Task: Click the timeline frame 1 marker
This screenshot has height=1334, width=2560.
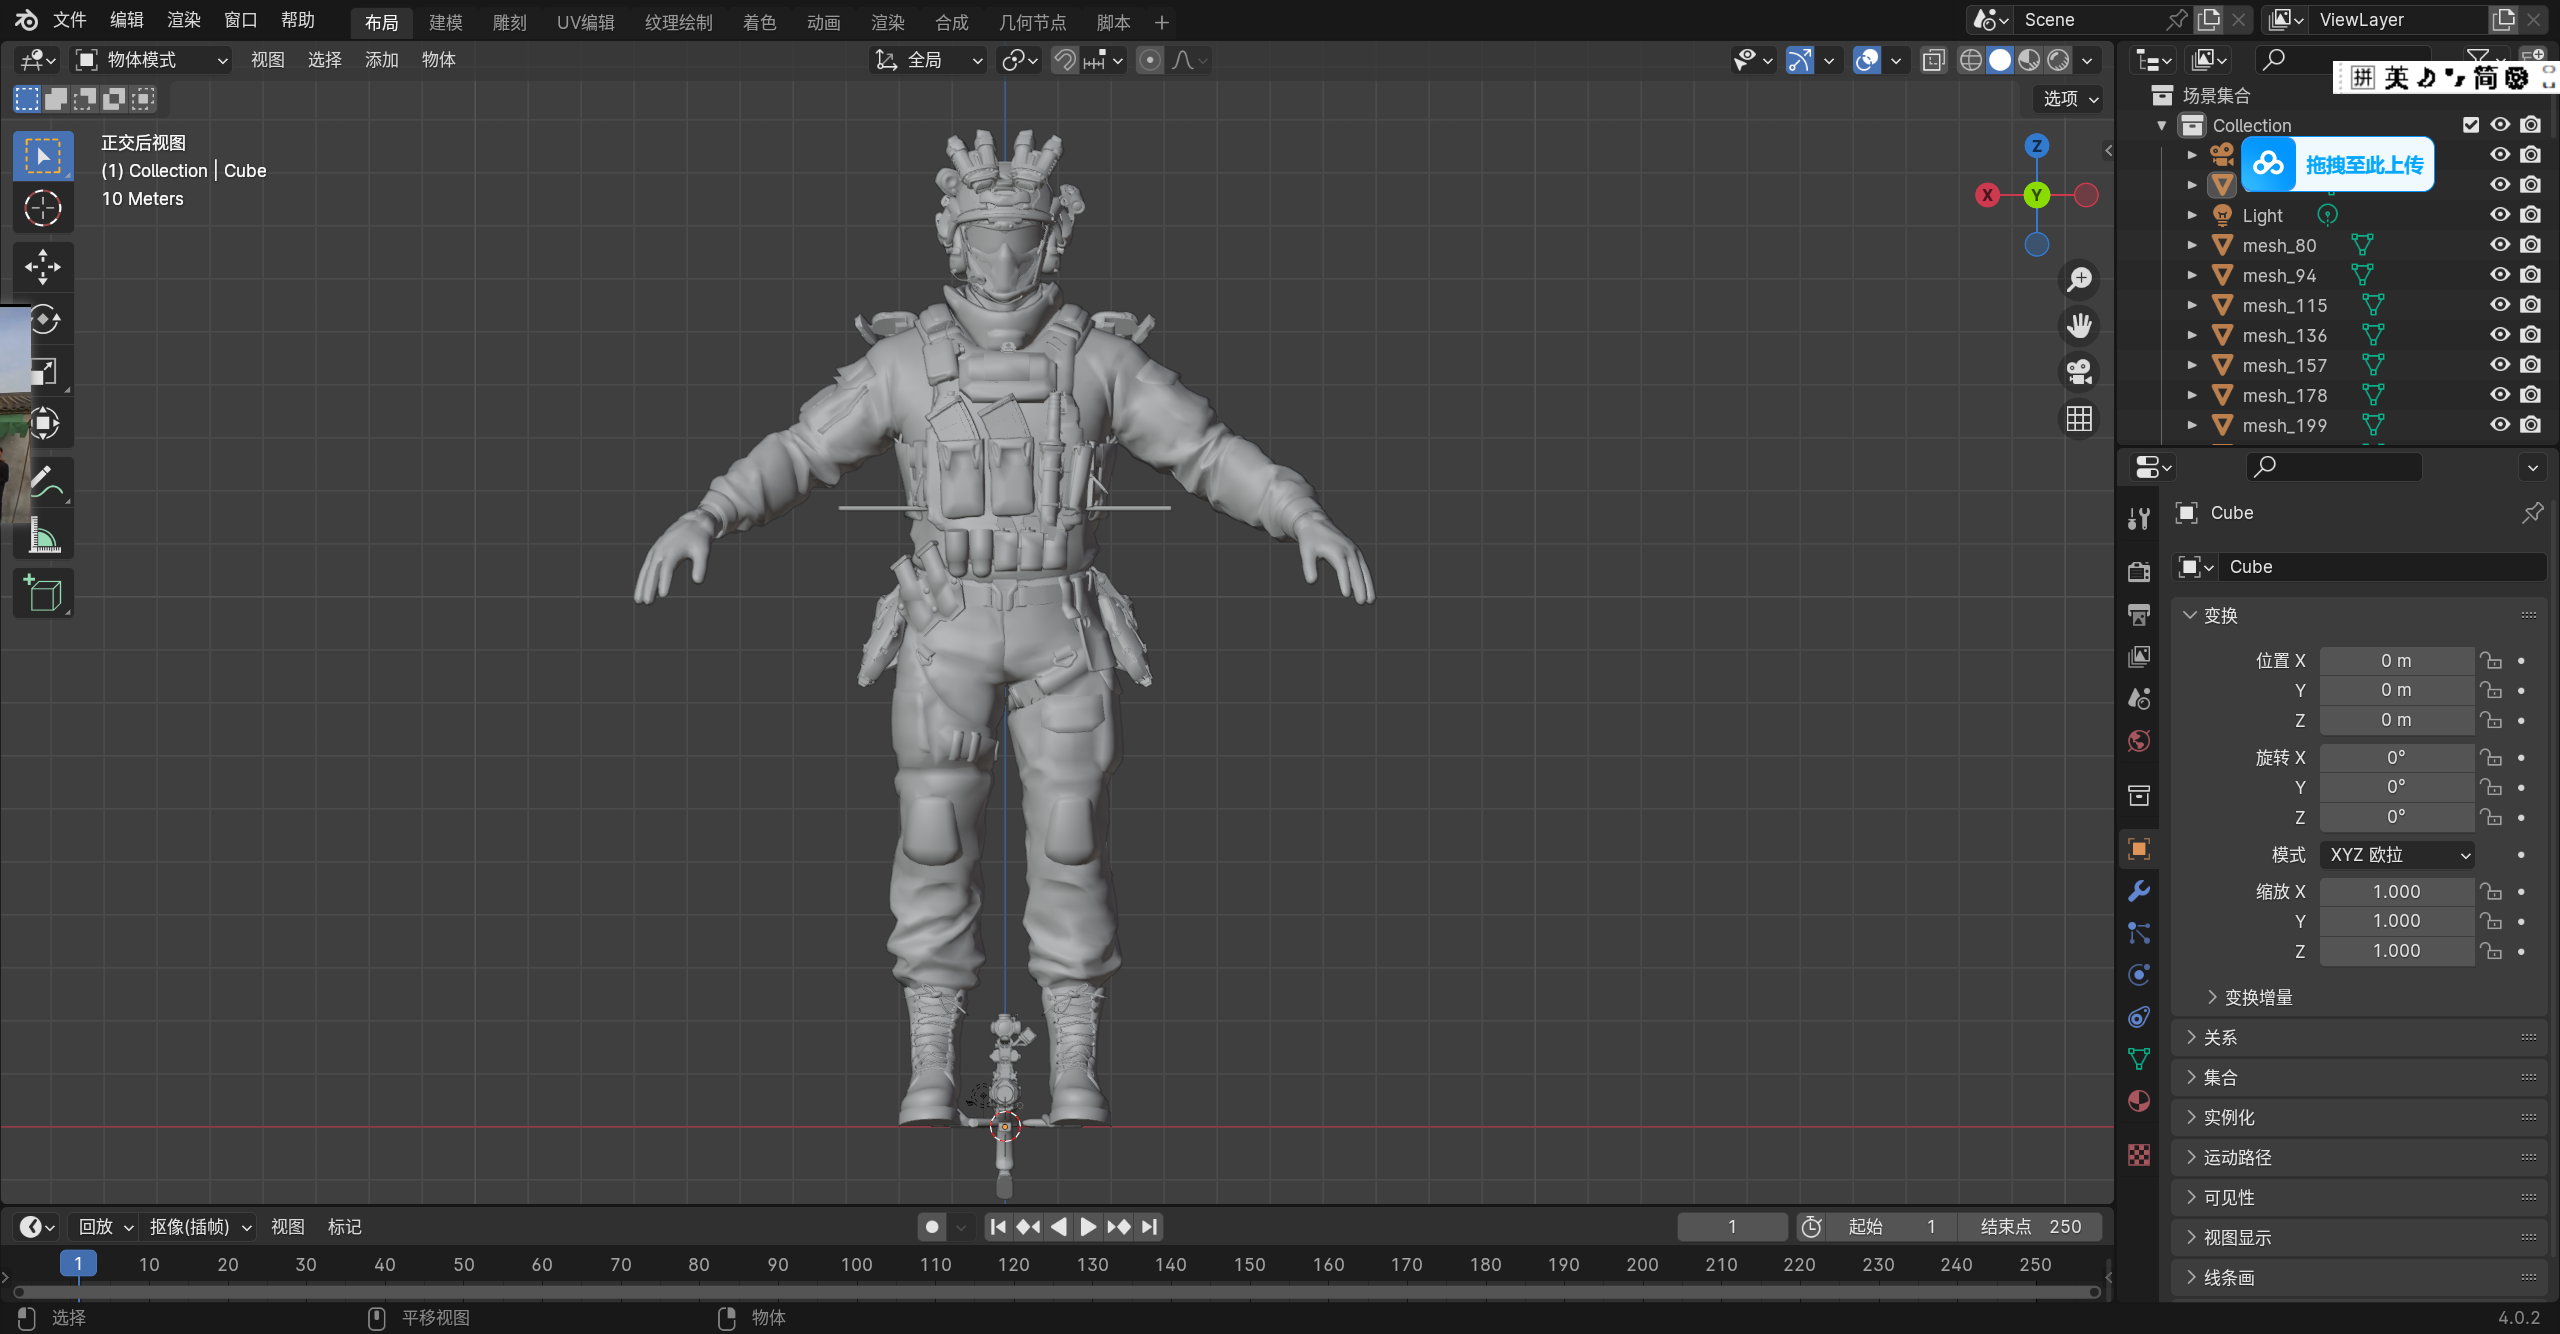Action: [x=78, y=1264]
